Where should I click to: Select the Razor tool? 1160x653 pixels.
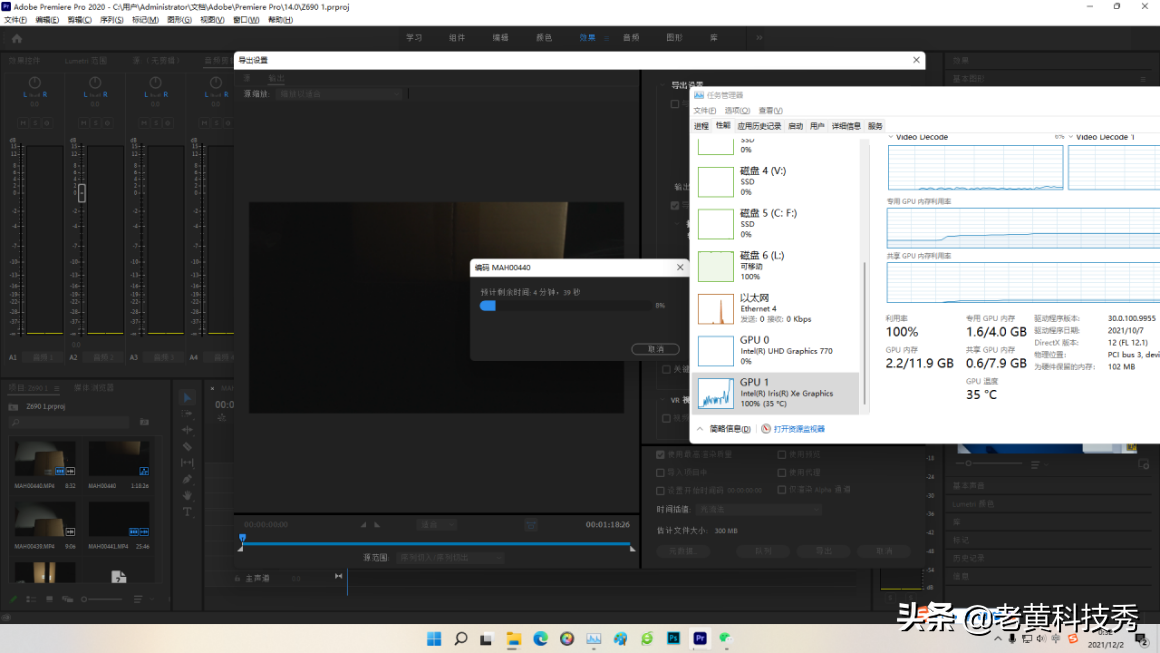click(187, 446)
